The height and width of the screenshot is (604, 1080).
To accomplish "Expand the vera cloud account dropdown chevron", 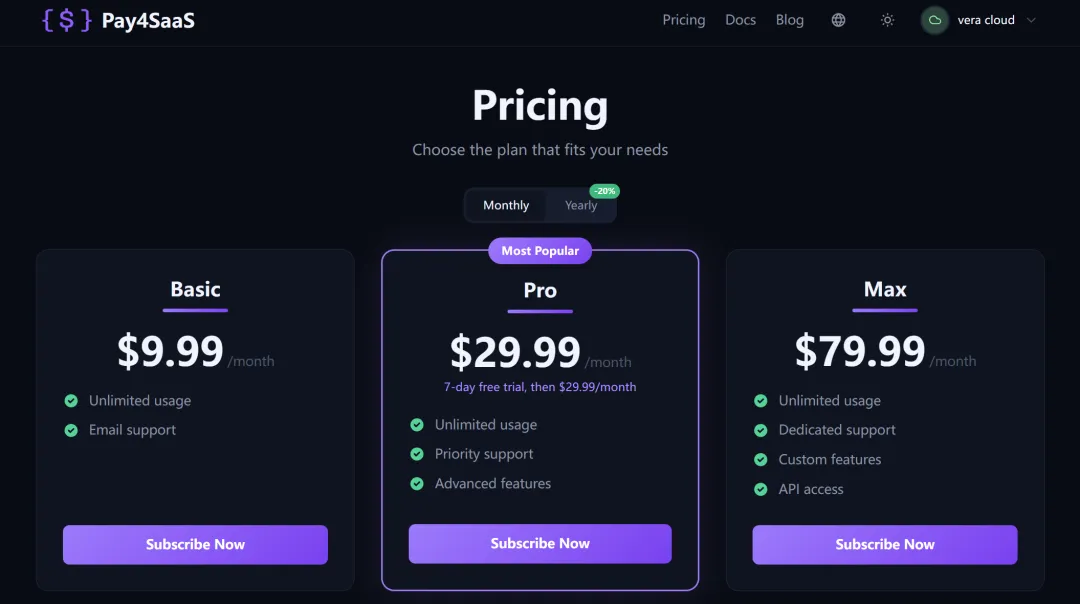I will [1031, 20].
